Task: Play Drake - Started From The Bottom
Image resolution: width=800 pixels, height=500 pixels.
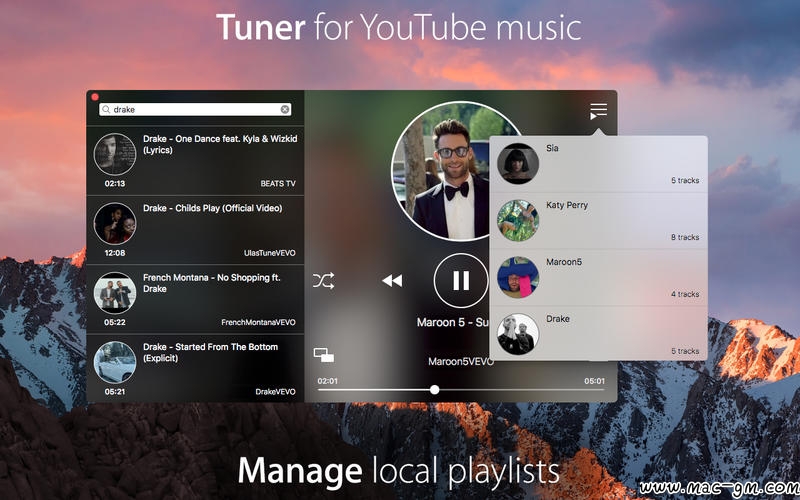Action: pos(195,368)
